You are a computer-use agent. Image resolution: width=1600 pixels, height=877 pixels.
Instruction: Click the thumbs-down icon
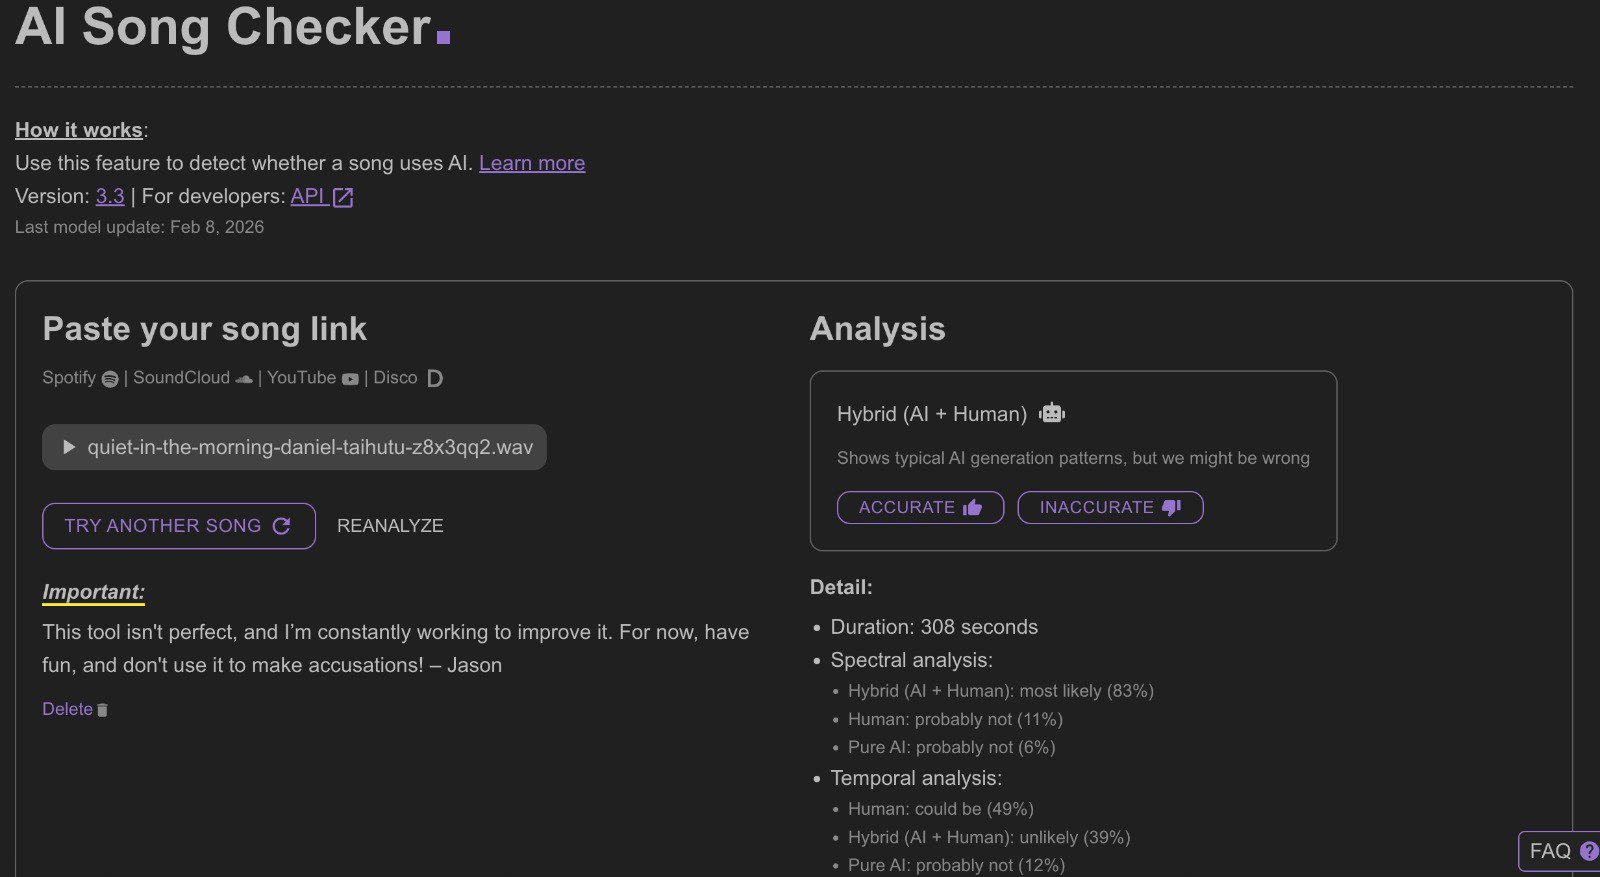coord(1171,507)
